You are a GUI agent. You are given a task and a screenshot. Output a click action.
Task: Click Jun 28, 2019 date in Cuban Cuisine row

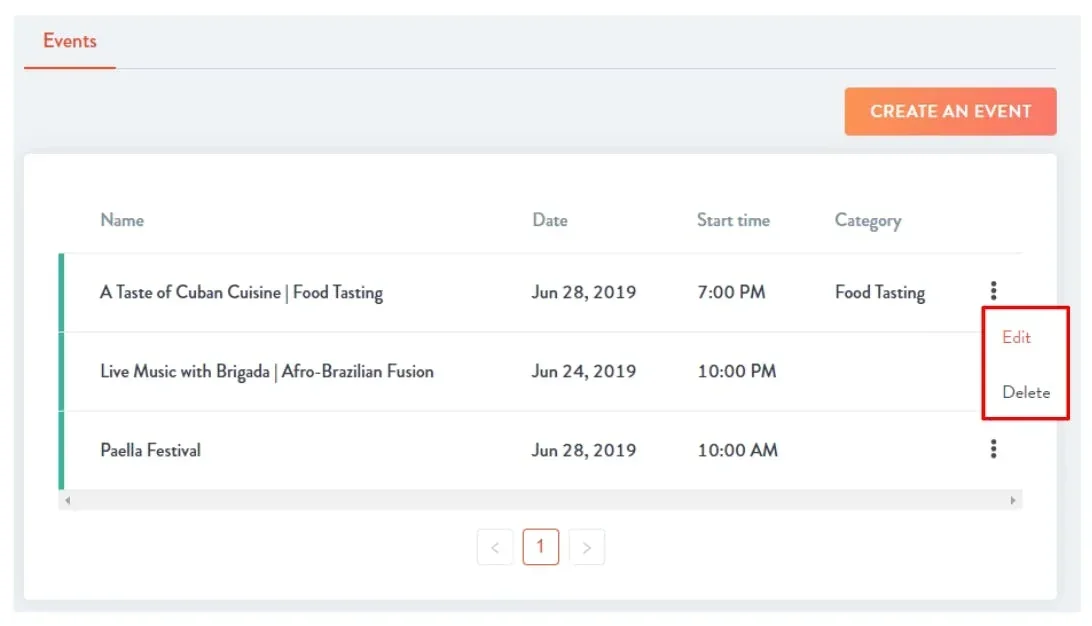584,292
